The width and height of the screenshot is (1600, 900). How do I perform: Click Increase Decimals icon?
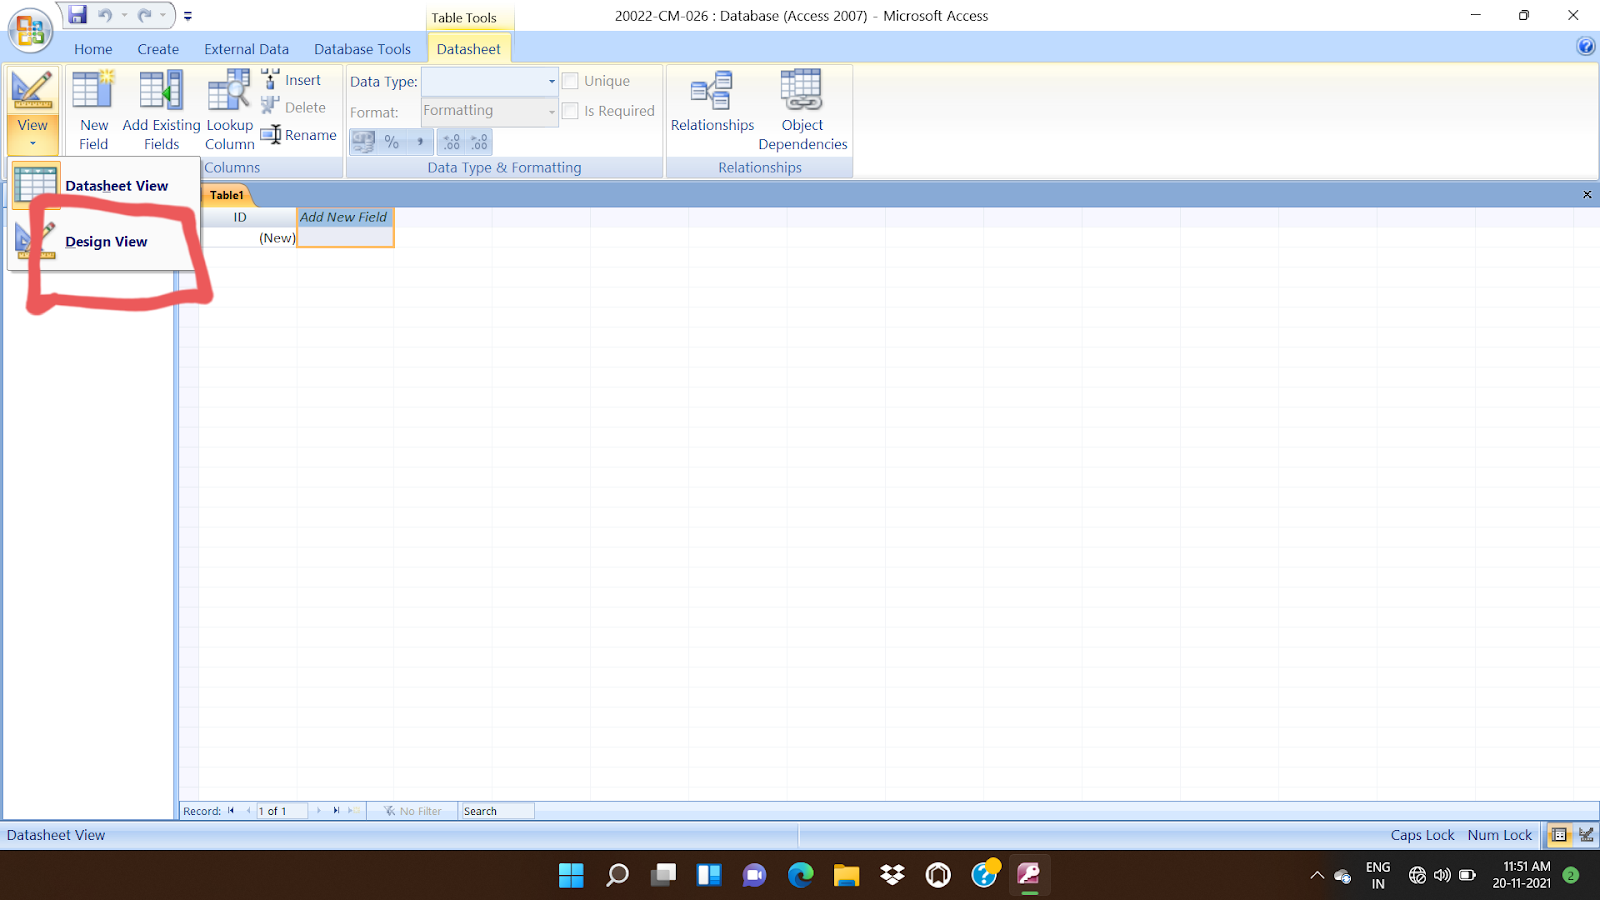click(x=452, y=142)
